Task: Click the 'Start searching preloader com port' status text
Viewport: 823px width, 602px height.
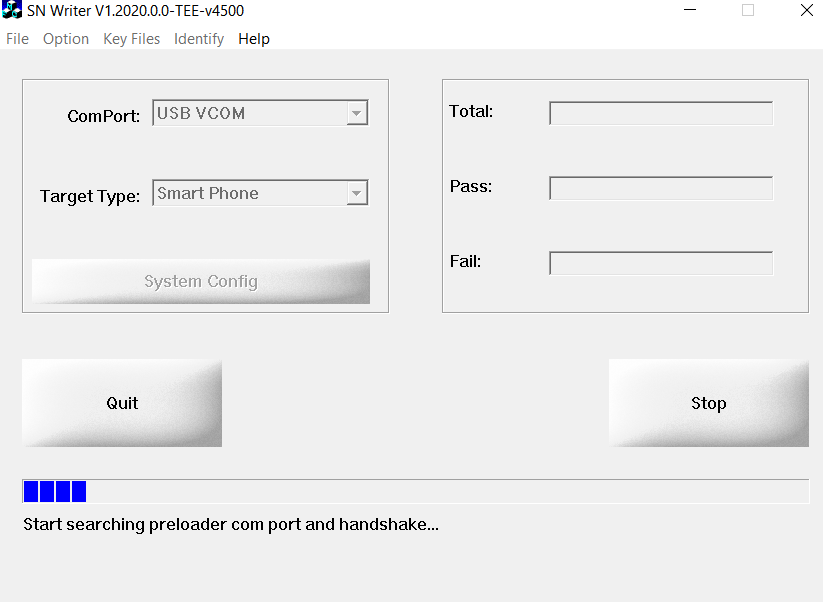Action: pos(231,524)
